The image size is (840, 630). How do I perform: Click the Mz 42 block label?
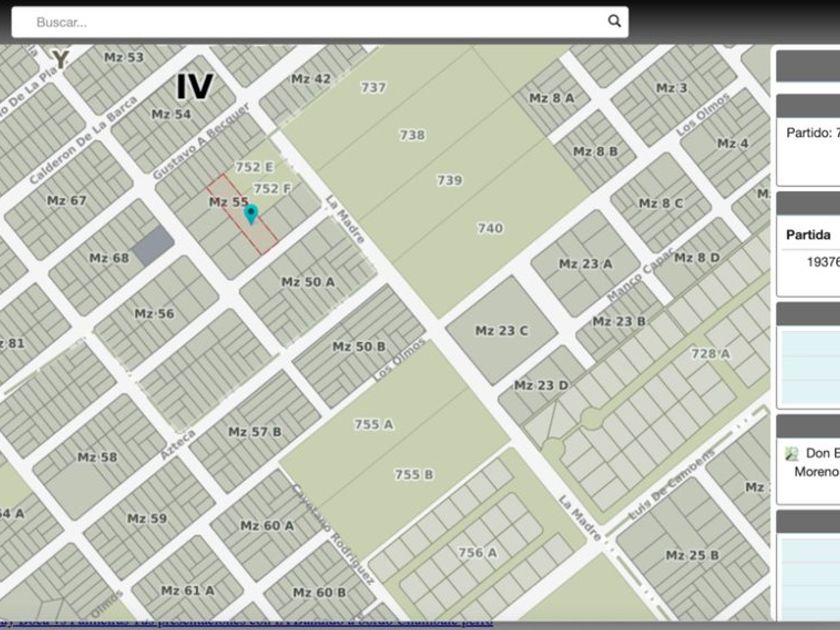pyautogui.click(x=311, y=79)
